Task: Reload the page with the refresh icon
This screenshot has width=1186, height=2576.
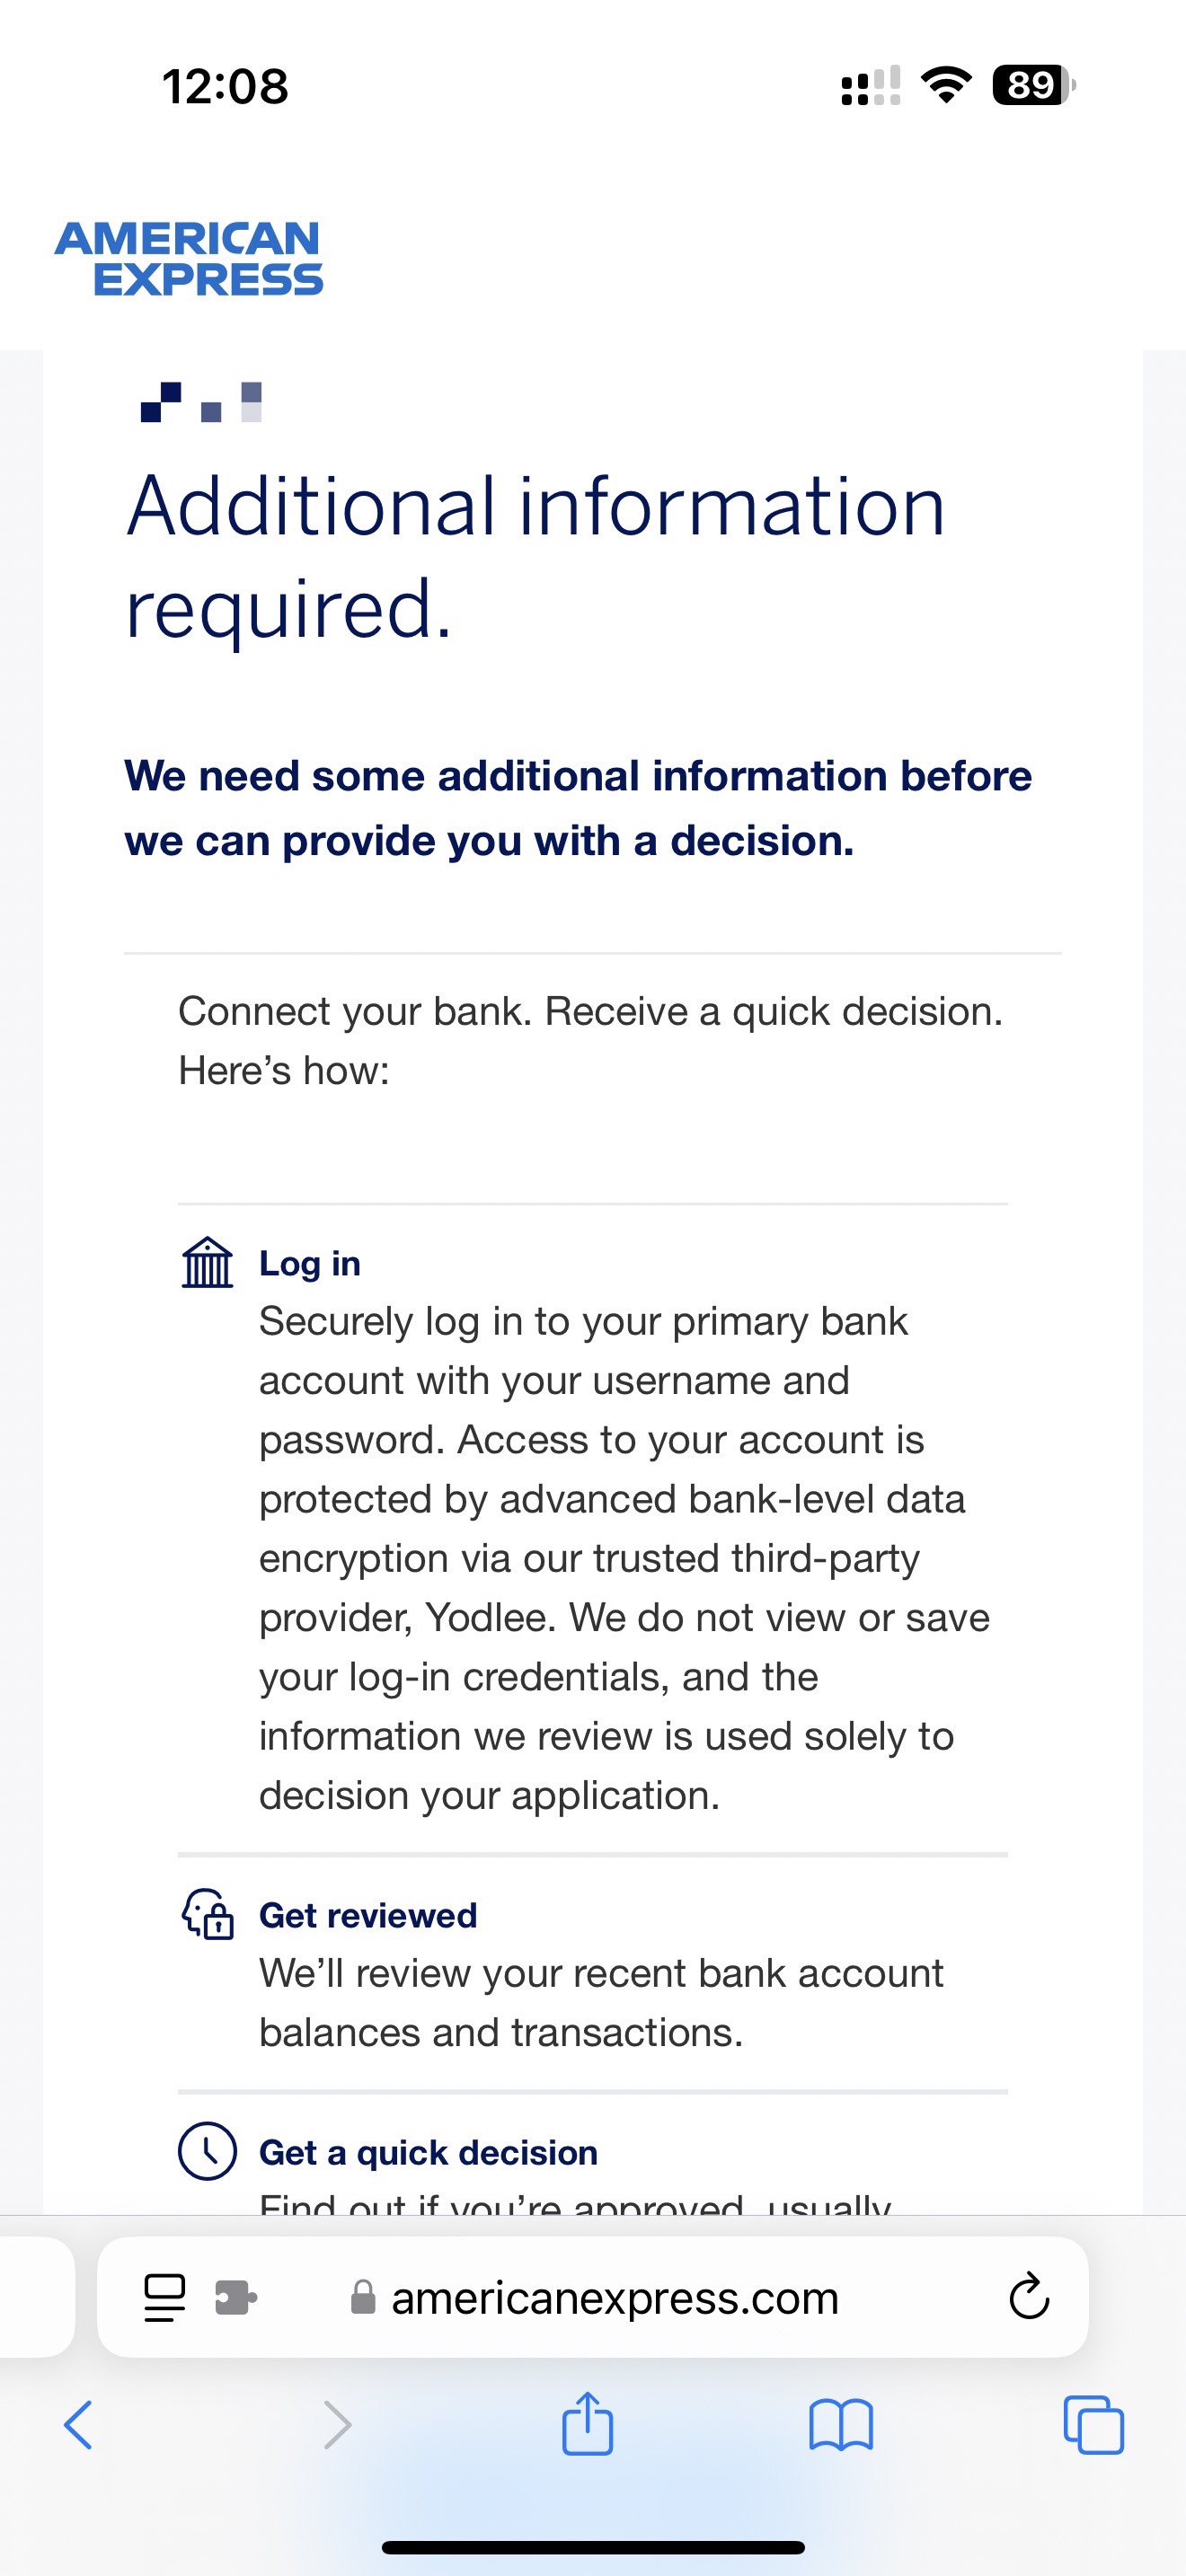Action: click(1029, 2297)
